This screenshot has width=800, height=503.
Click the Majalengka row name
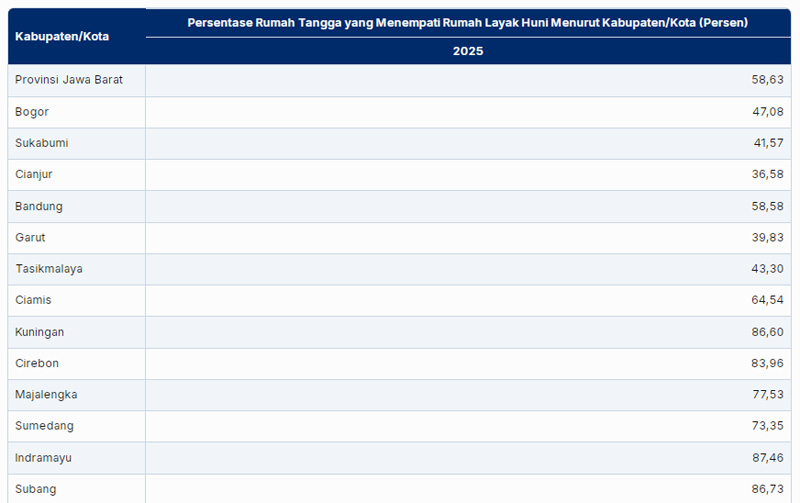click(x=46, y=395)
